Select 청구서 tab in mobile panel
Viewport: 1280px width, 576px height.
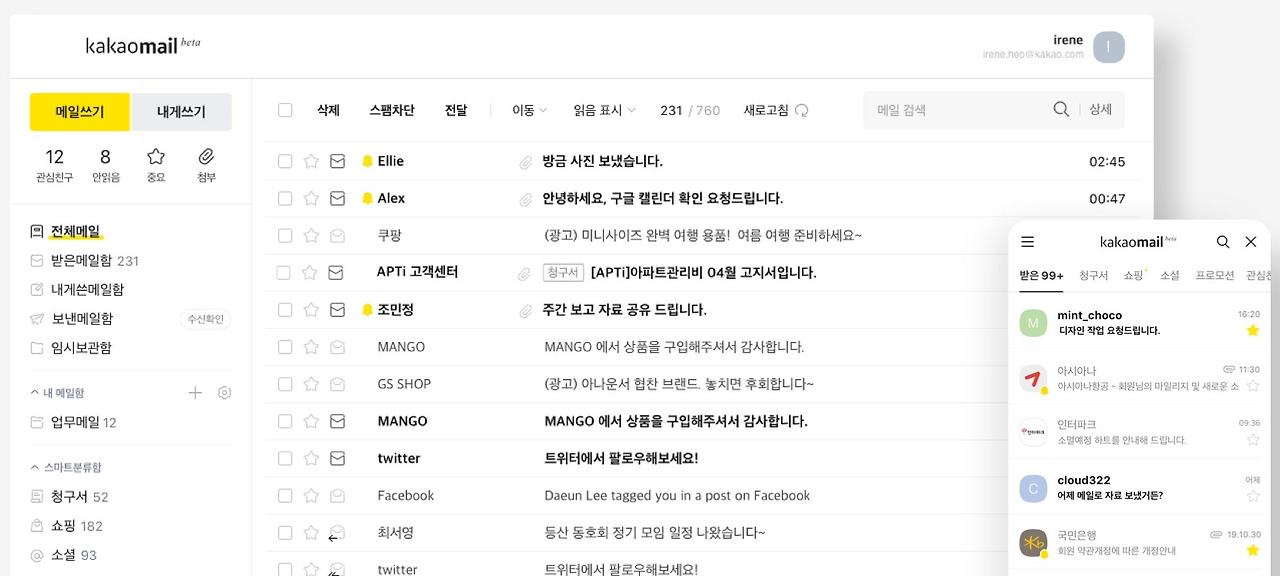pyautogui.click(x=1093, y=275)
